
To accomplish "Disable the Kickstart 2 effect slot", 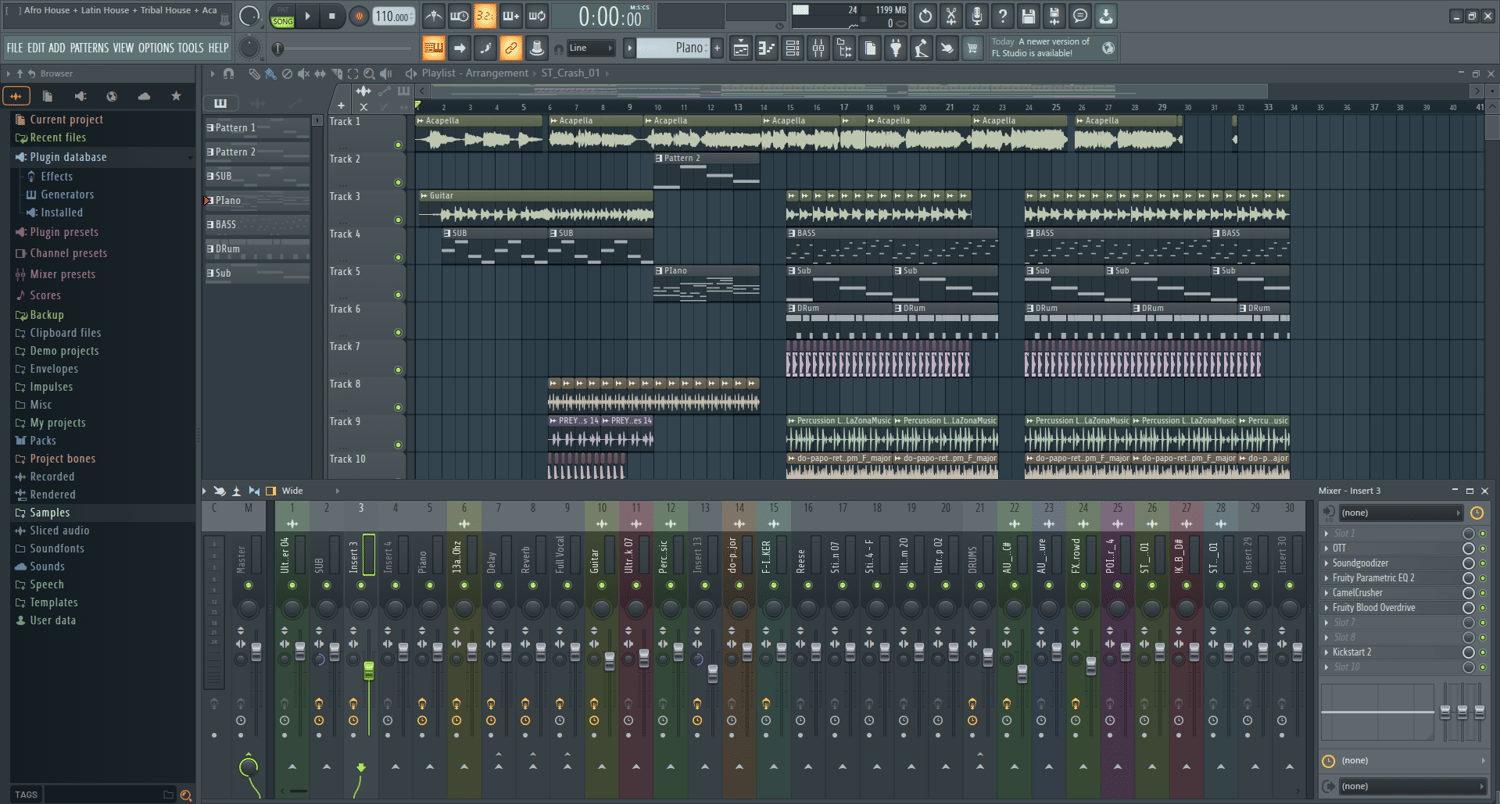I will coord(1483,652).
